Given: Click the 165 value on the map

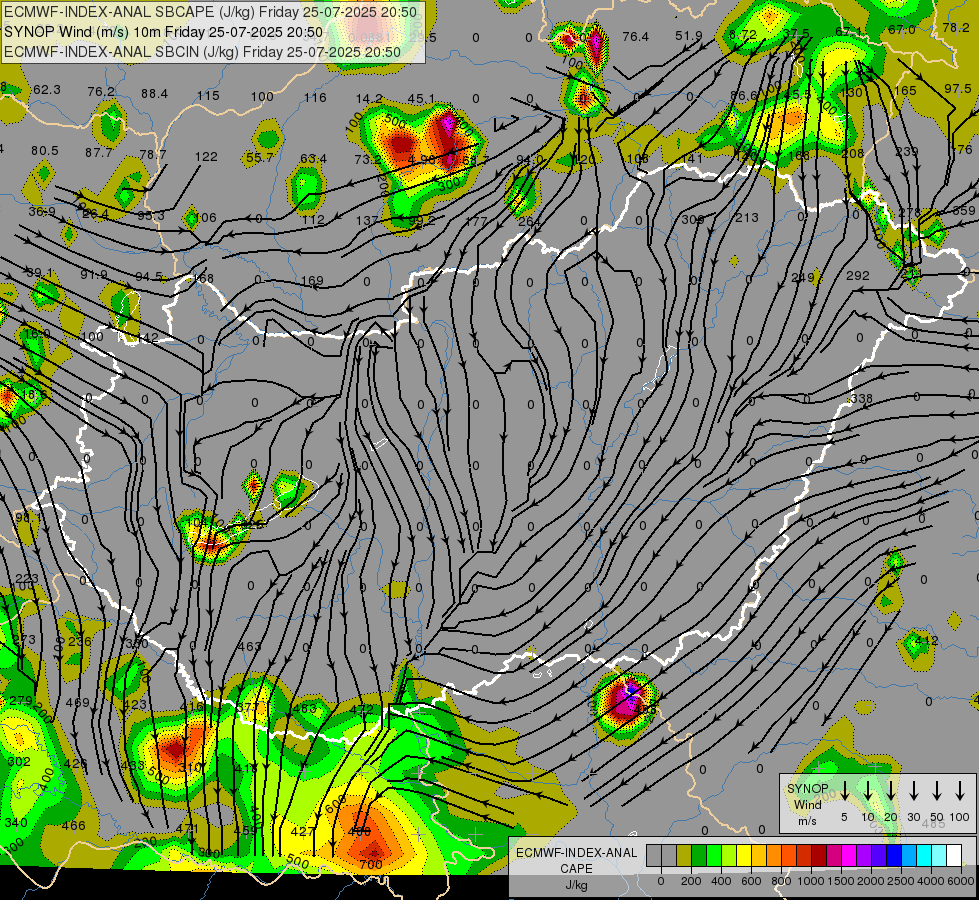Looking at the screenshot, I should (x=905, y=91).
